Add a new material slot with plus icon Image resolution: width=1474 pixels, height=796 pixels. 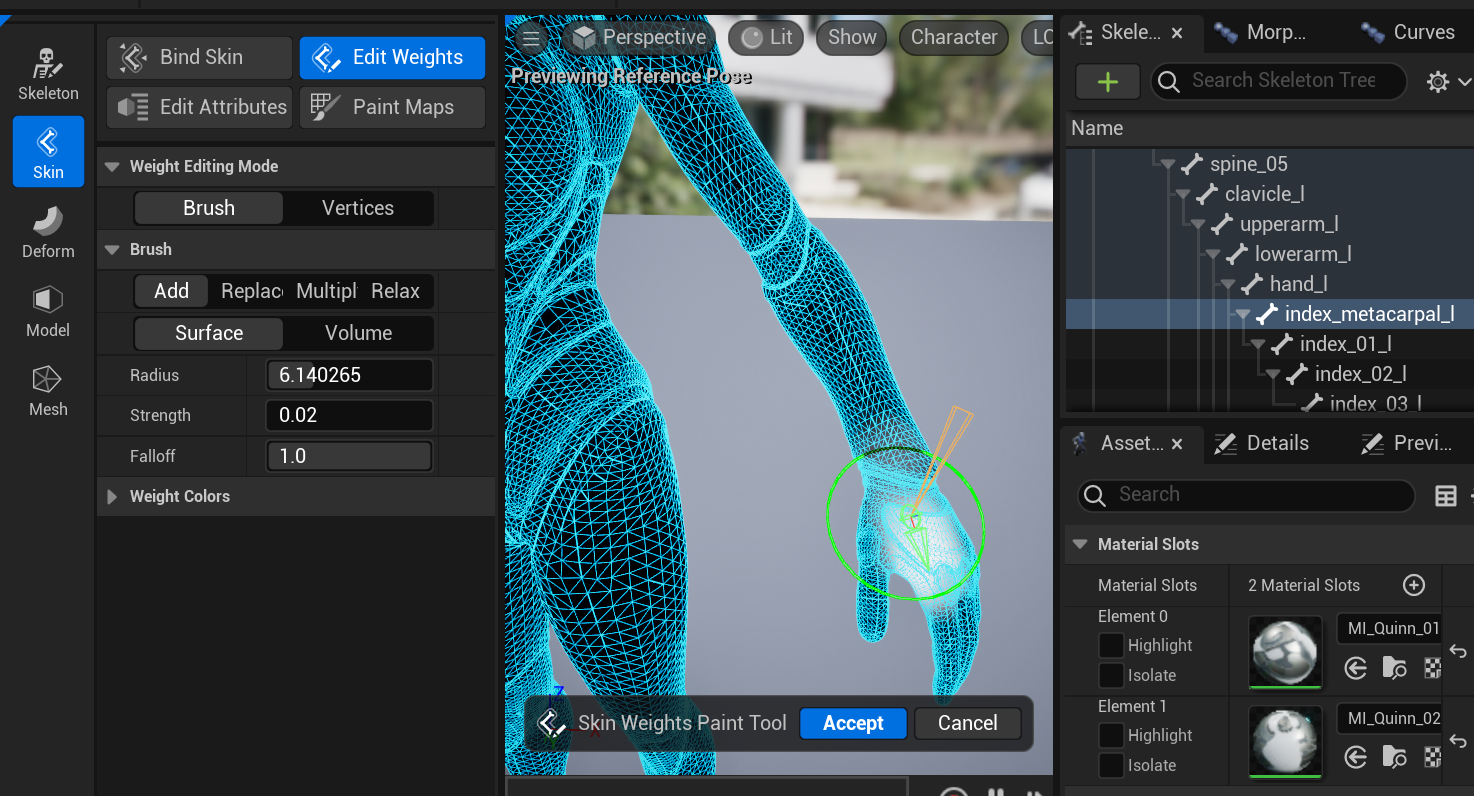(1413, 585)
